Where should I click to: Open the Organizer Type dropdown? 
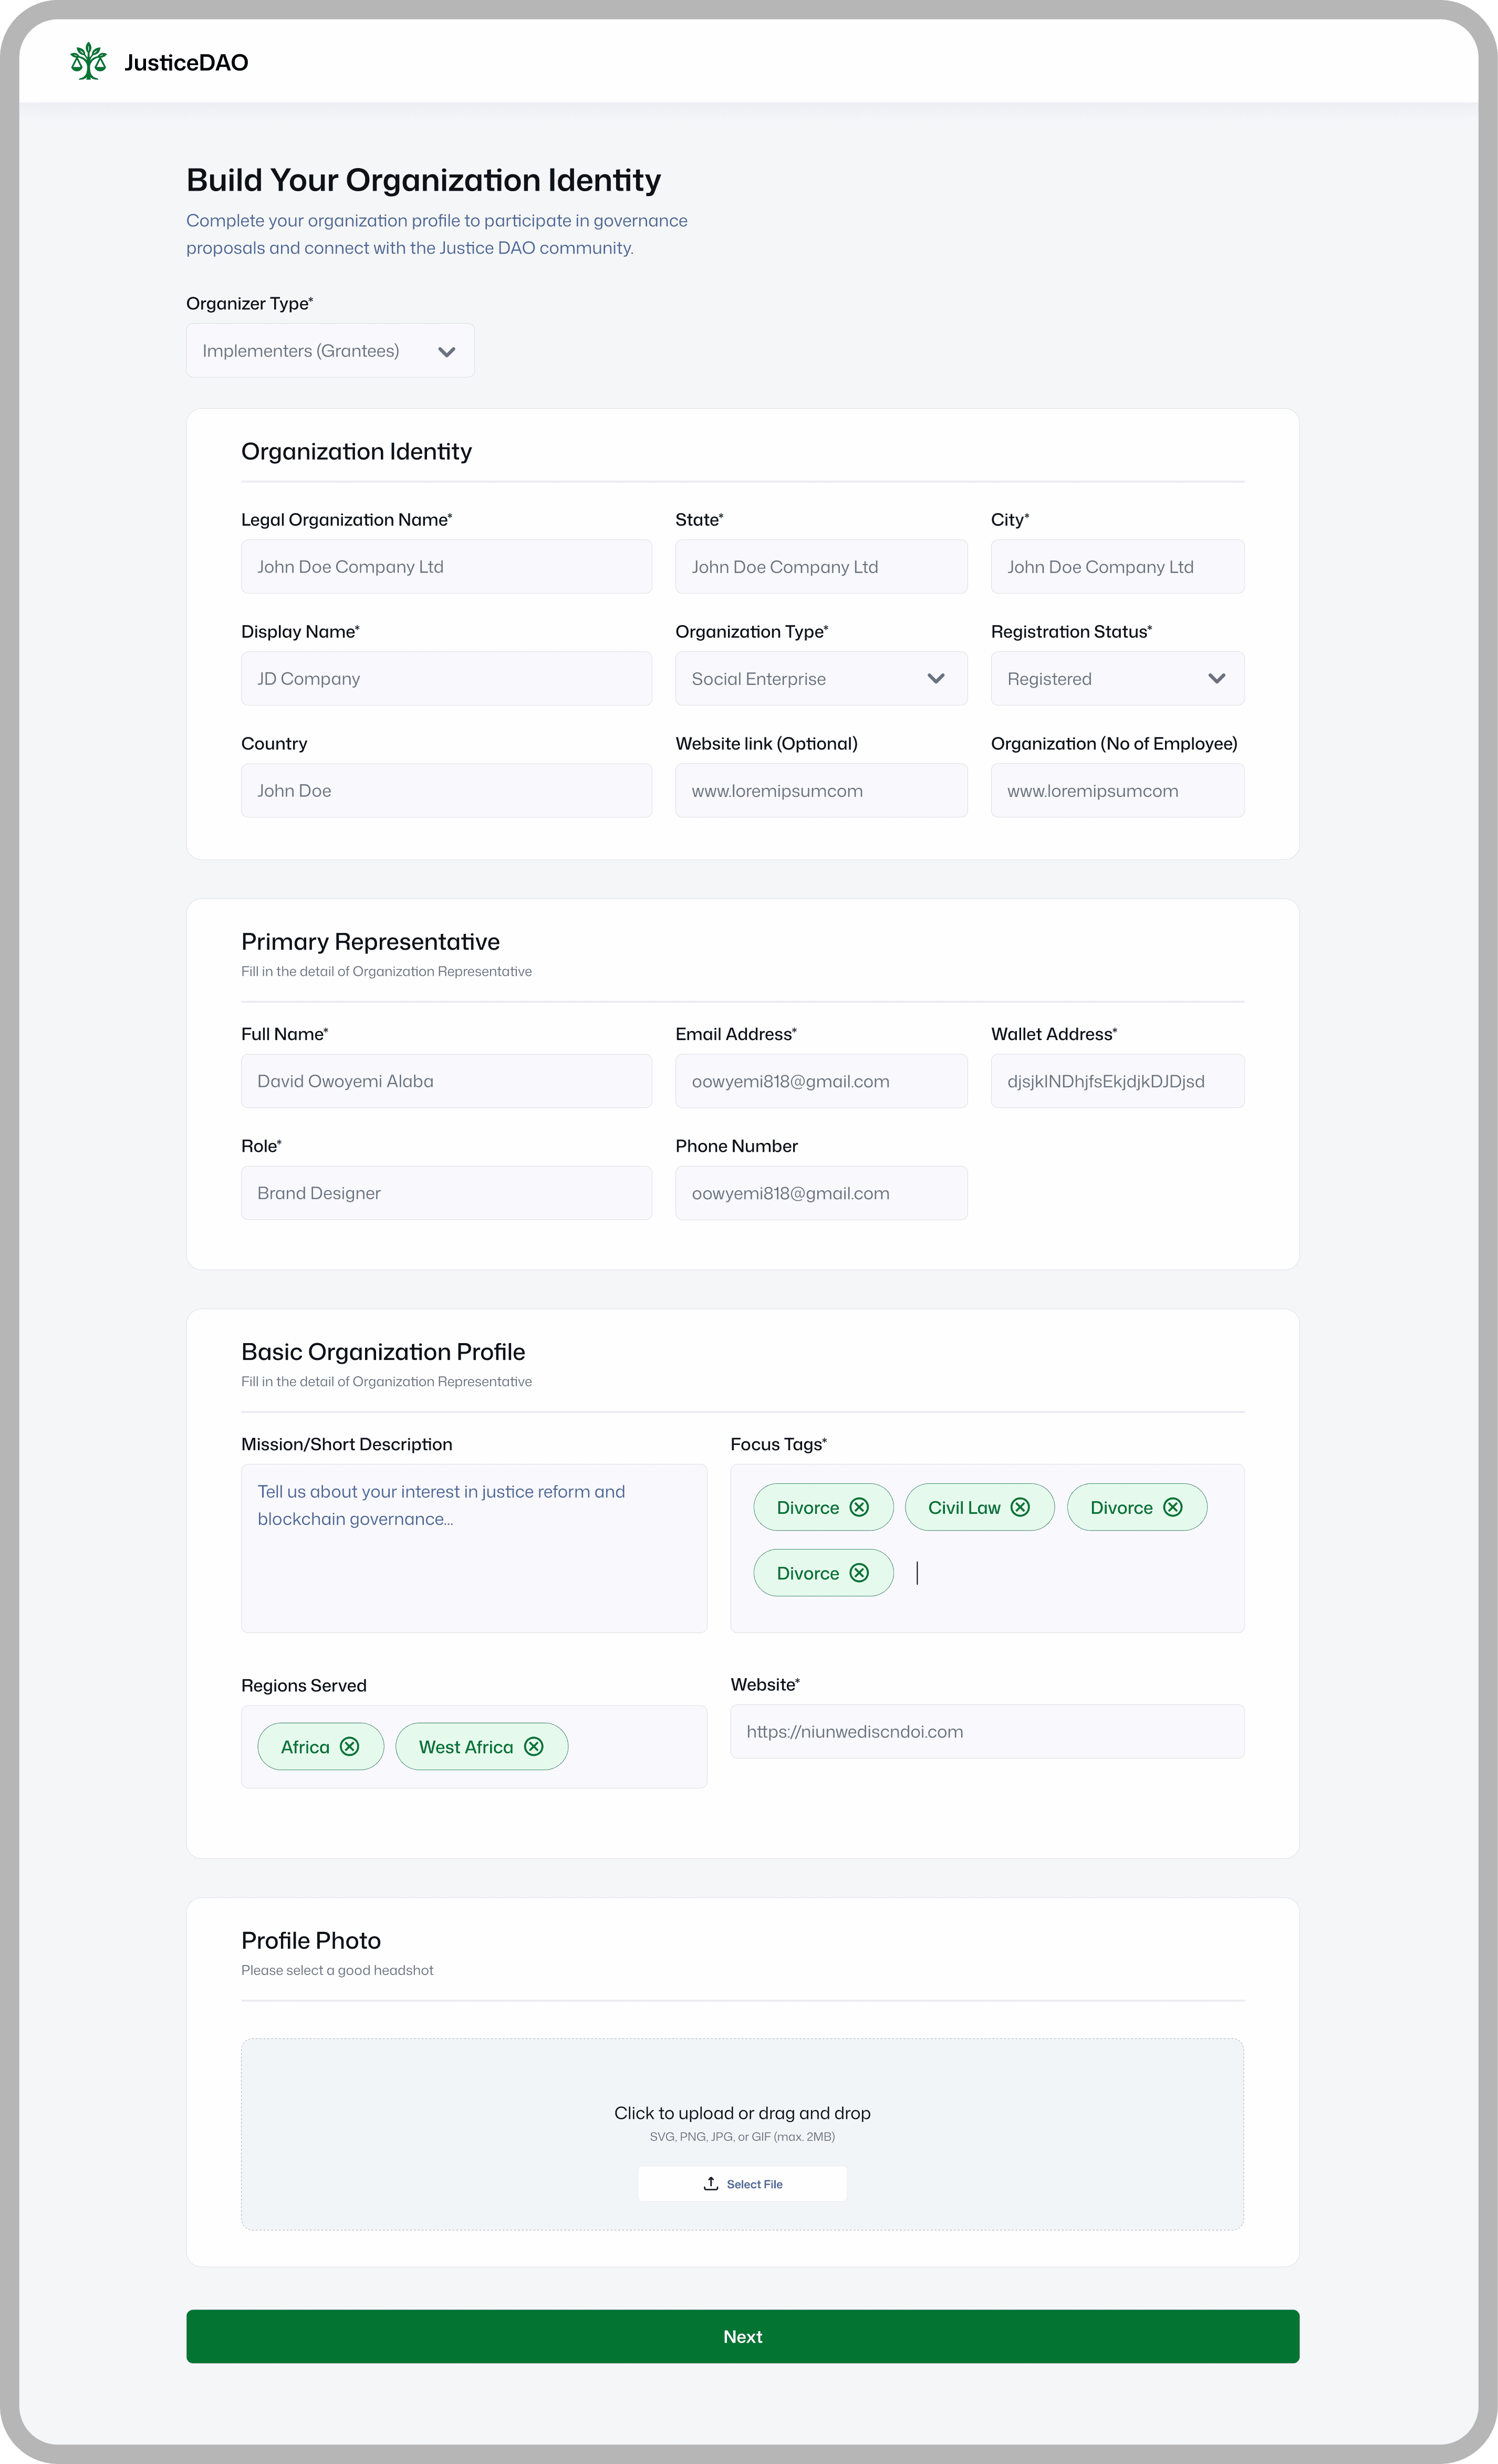pos(330,351)
